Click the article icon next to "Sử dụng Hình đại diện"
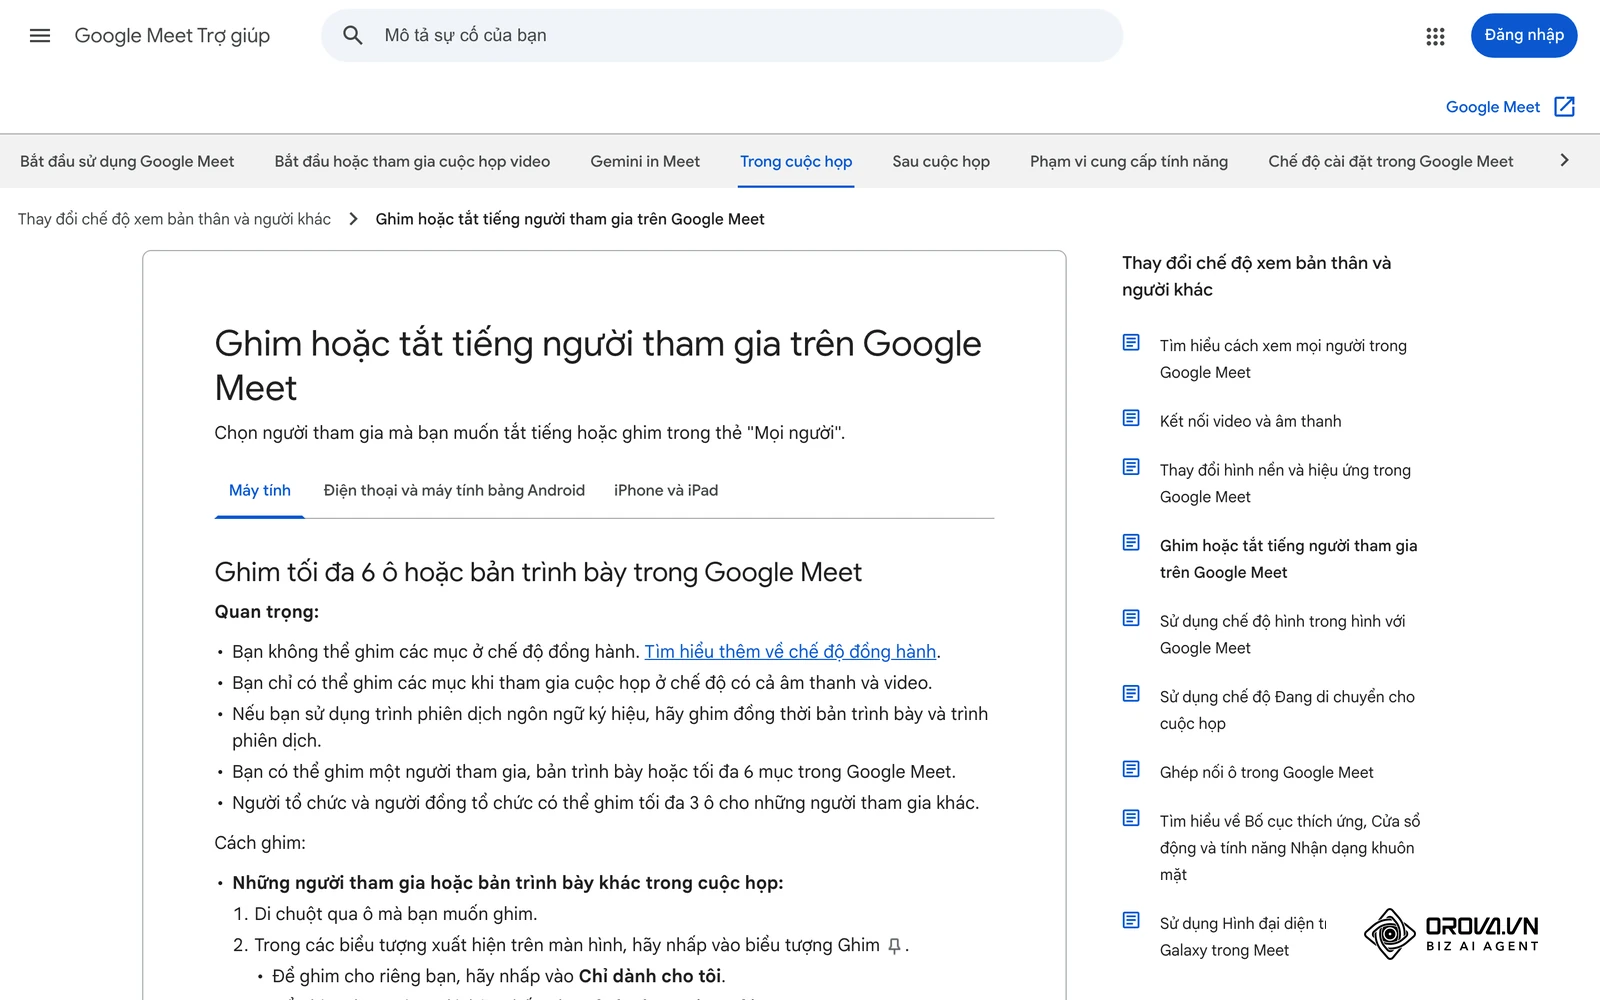The image size is (1600, 1000). (1131, 920)
